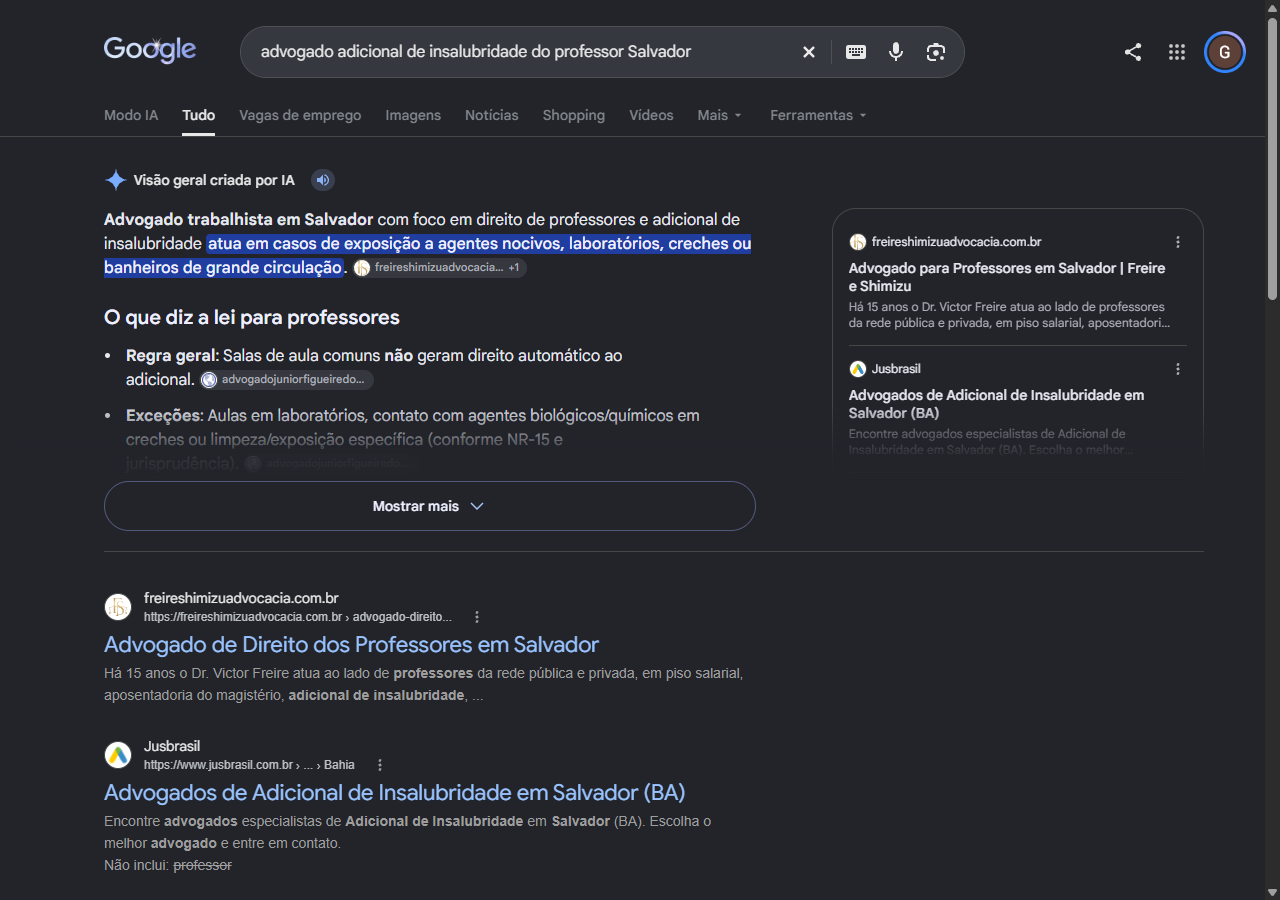Screen dimensions: 1280x900
Task: Click 'O que diz a lei para professores' heading
Action: [252, 317]
